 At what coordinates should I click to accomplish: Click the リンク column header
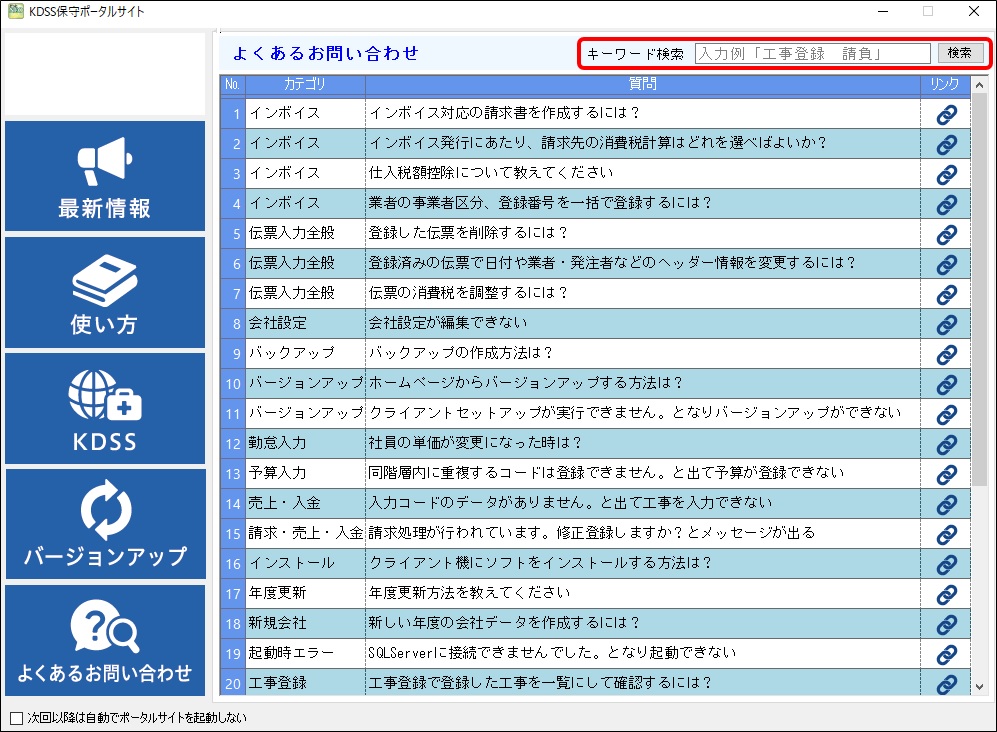point(945,84)
